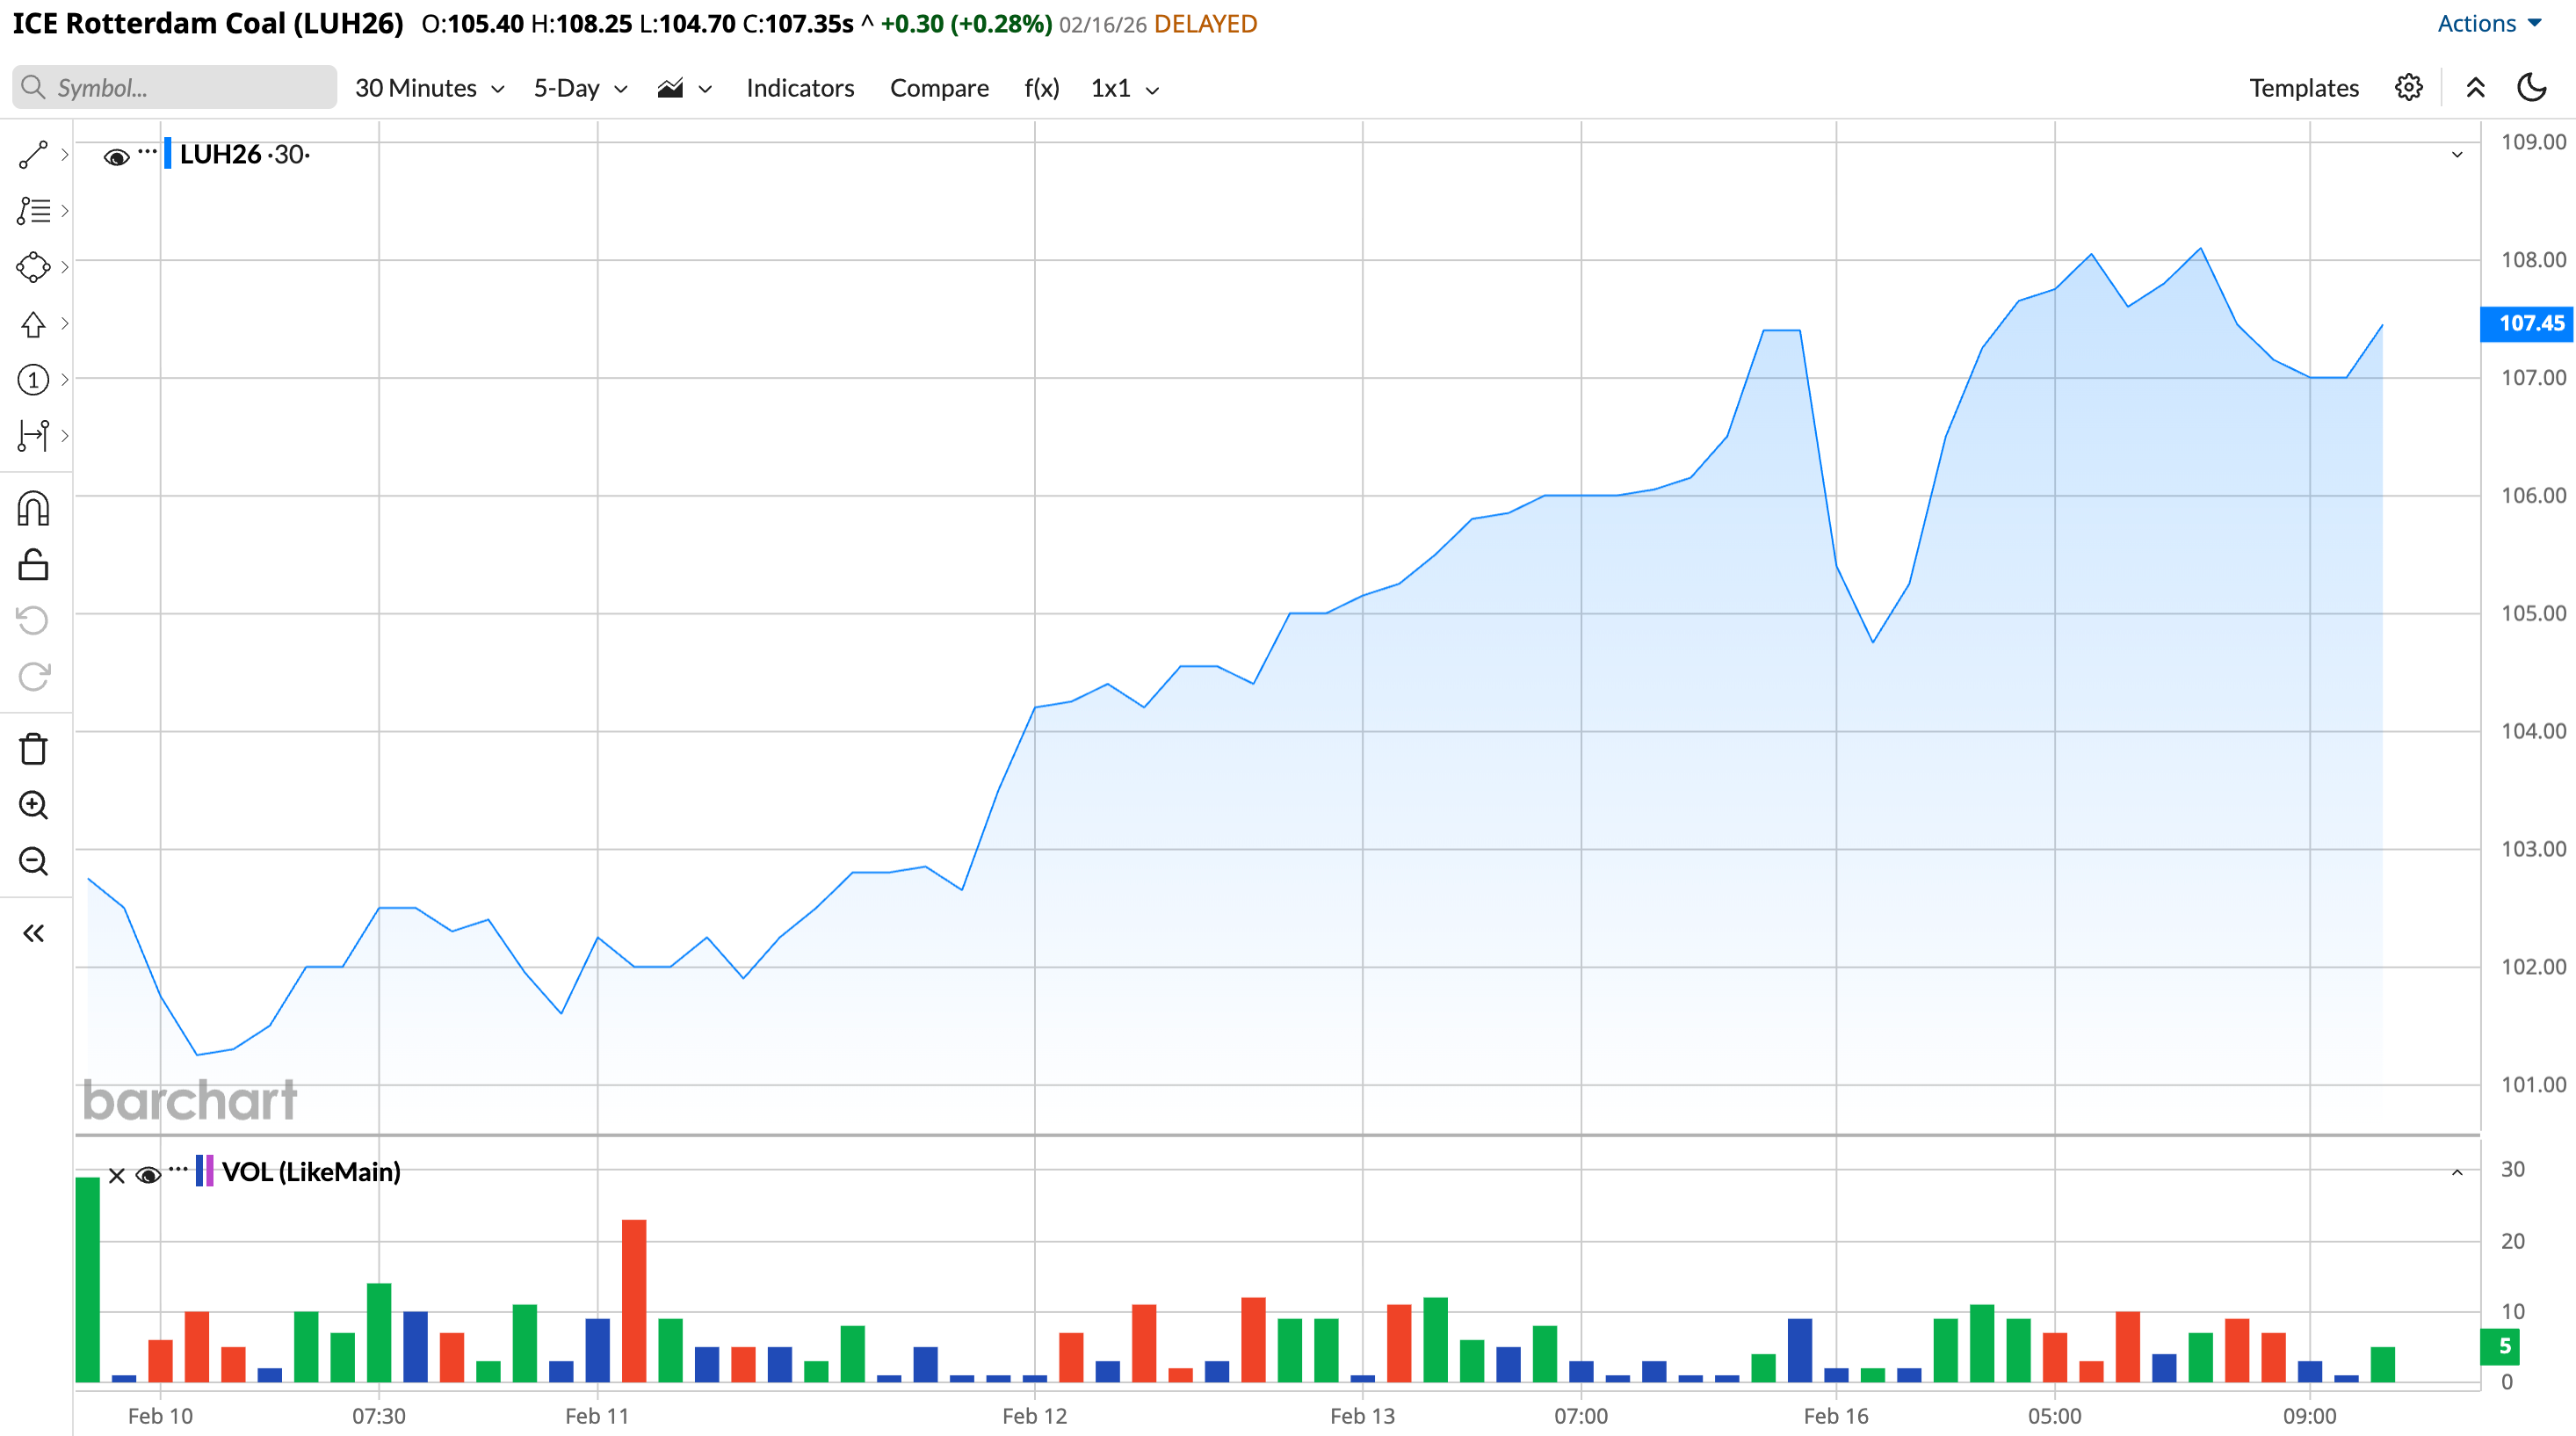
Task: Expand the Actions dropdown menu
Action: (2488, 23)
